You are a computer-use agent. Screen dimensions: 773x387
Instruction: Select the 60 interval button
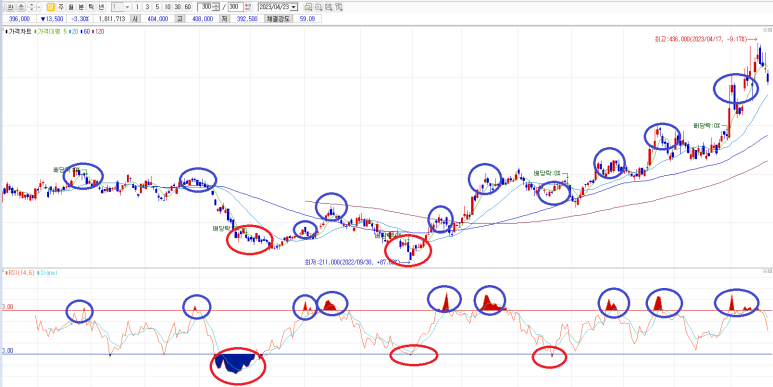(x=188, y=7)
